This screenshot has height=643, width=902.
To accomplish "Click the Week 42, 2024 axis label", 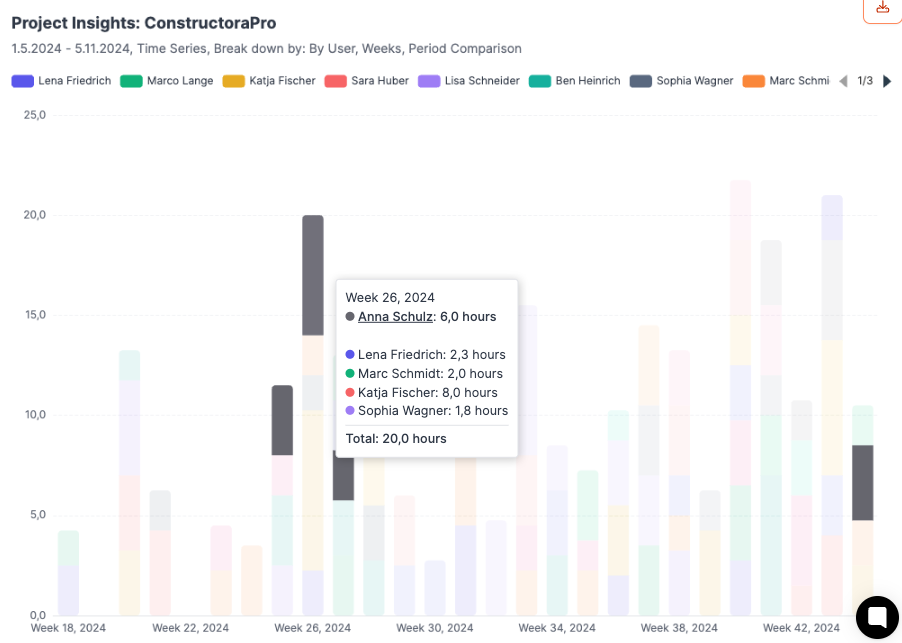I will tap(801, 628).
